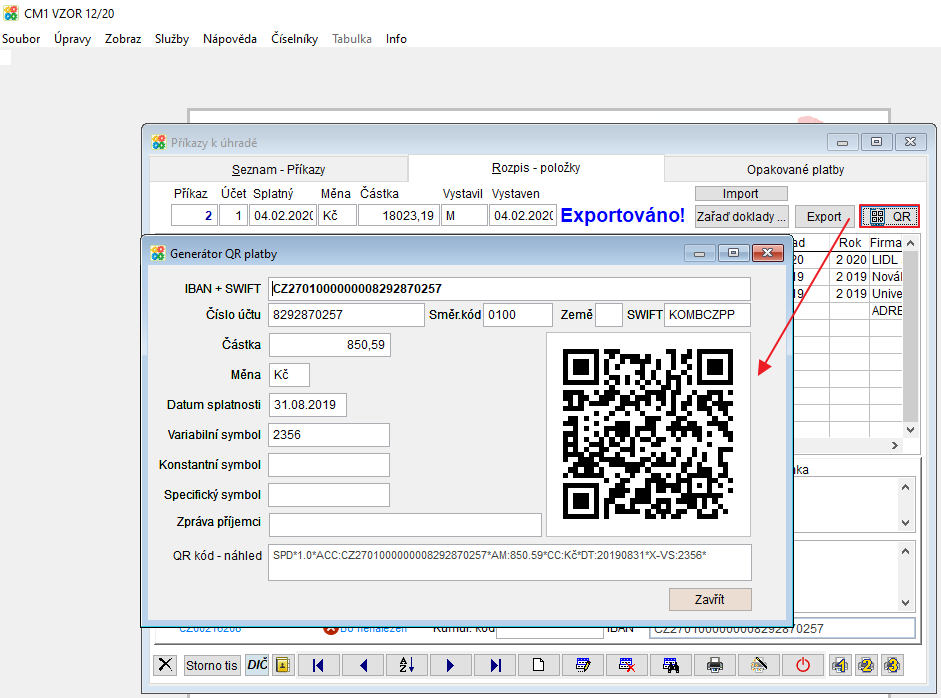Screen dimensions: 941x698
Task: Click the CM1 VZOR application icon
Action: click(x=11, y=13)
